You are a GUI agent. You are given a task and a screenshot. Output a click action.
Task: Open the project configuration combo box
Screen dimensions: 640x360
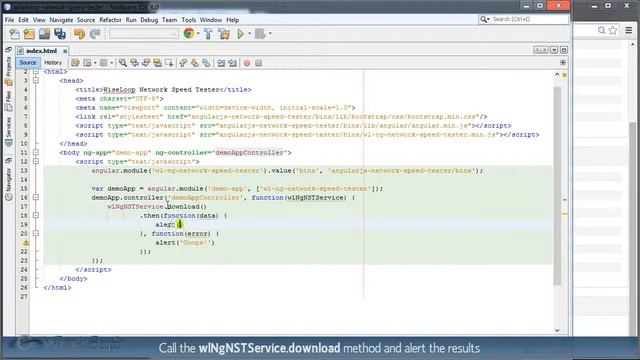(x=144, y=34)
